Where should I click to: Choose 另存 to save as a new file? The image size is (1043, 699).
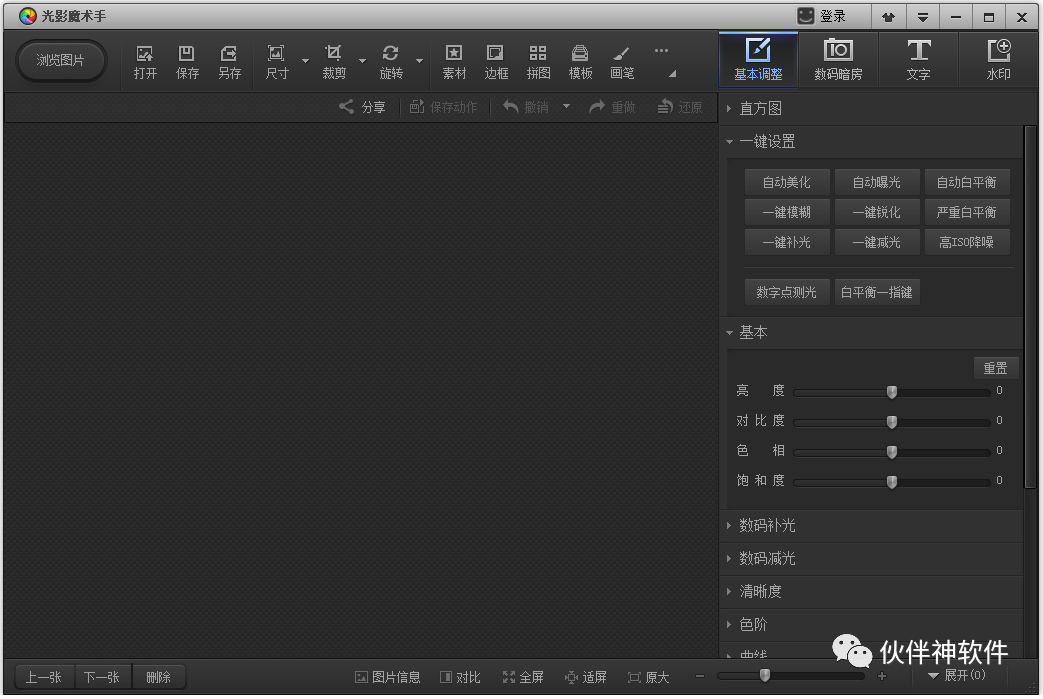(x=229, y=63)
